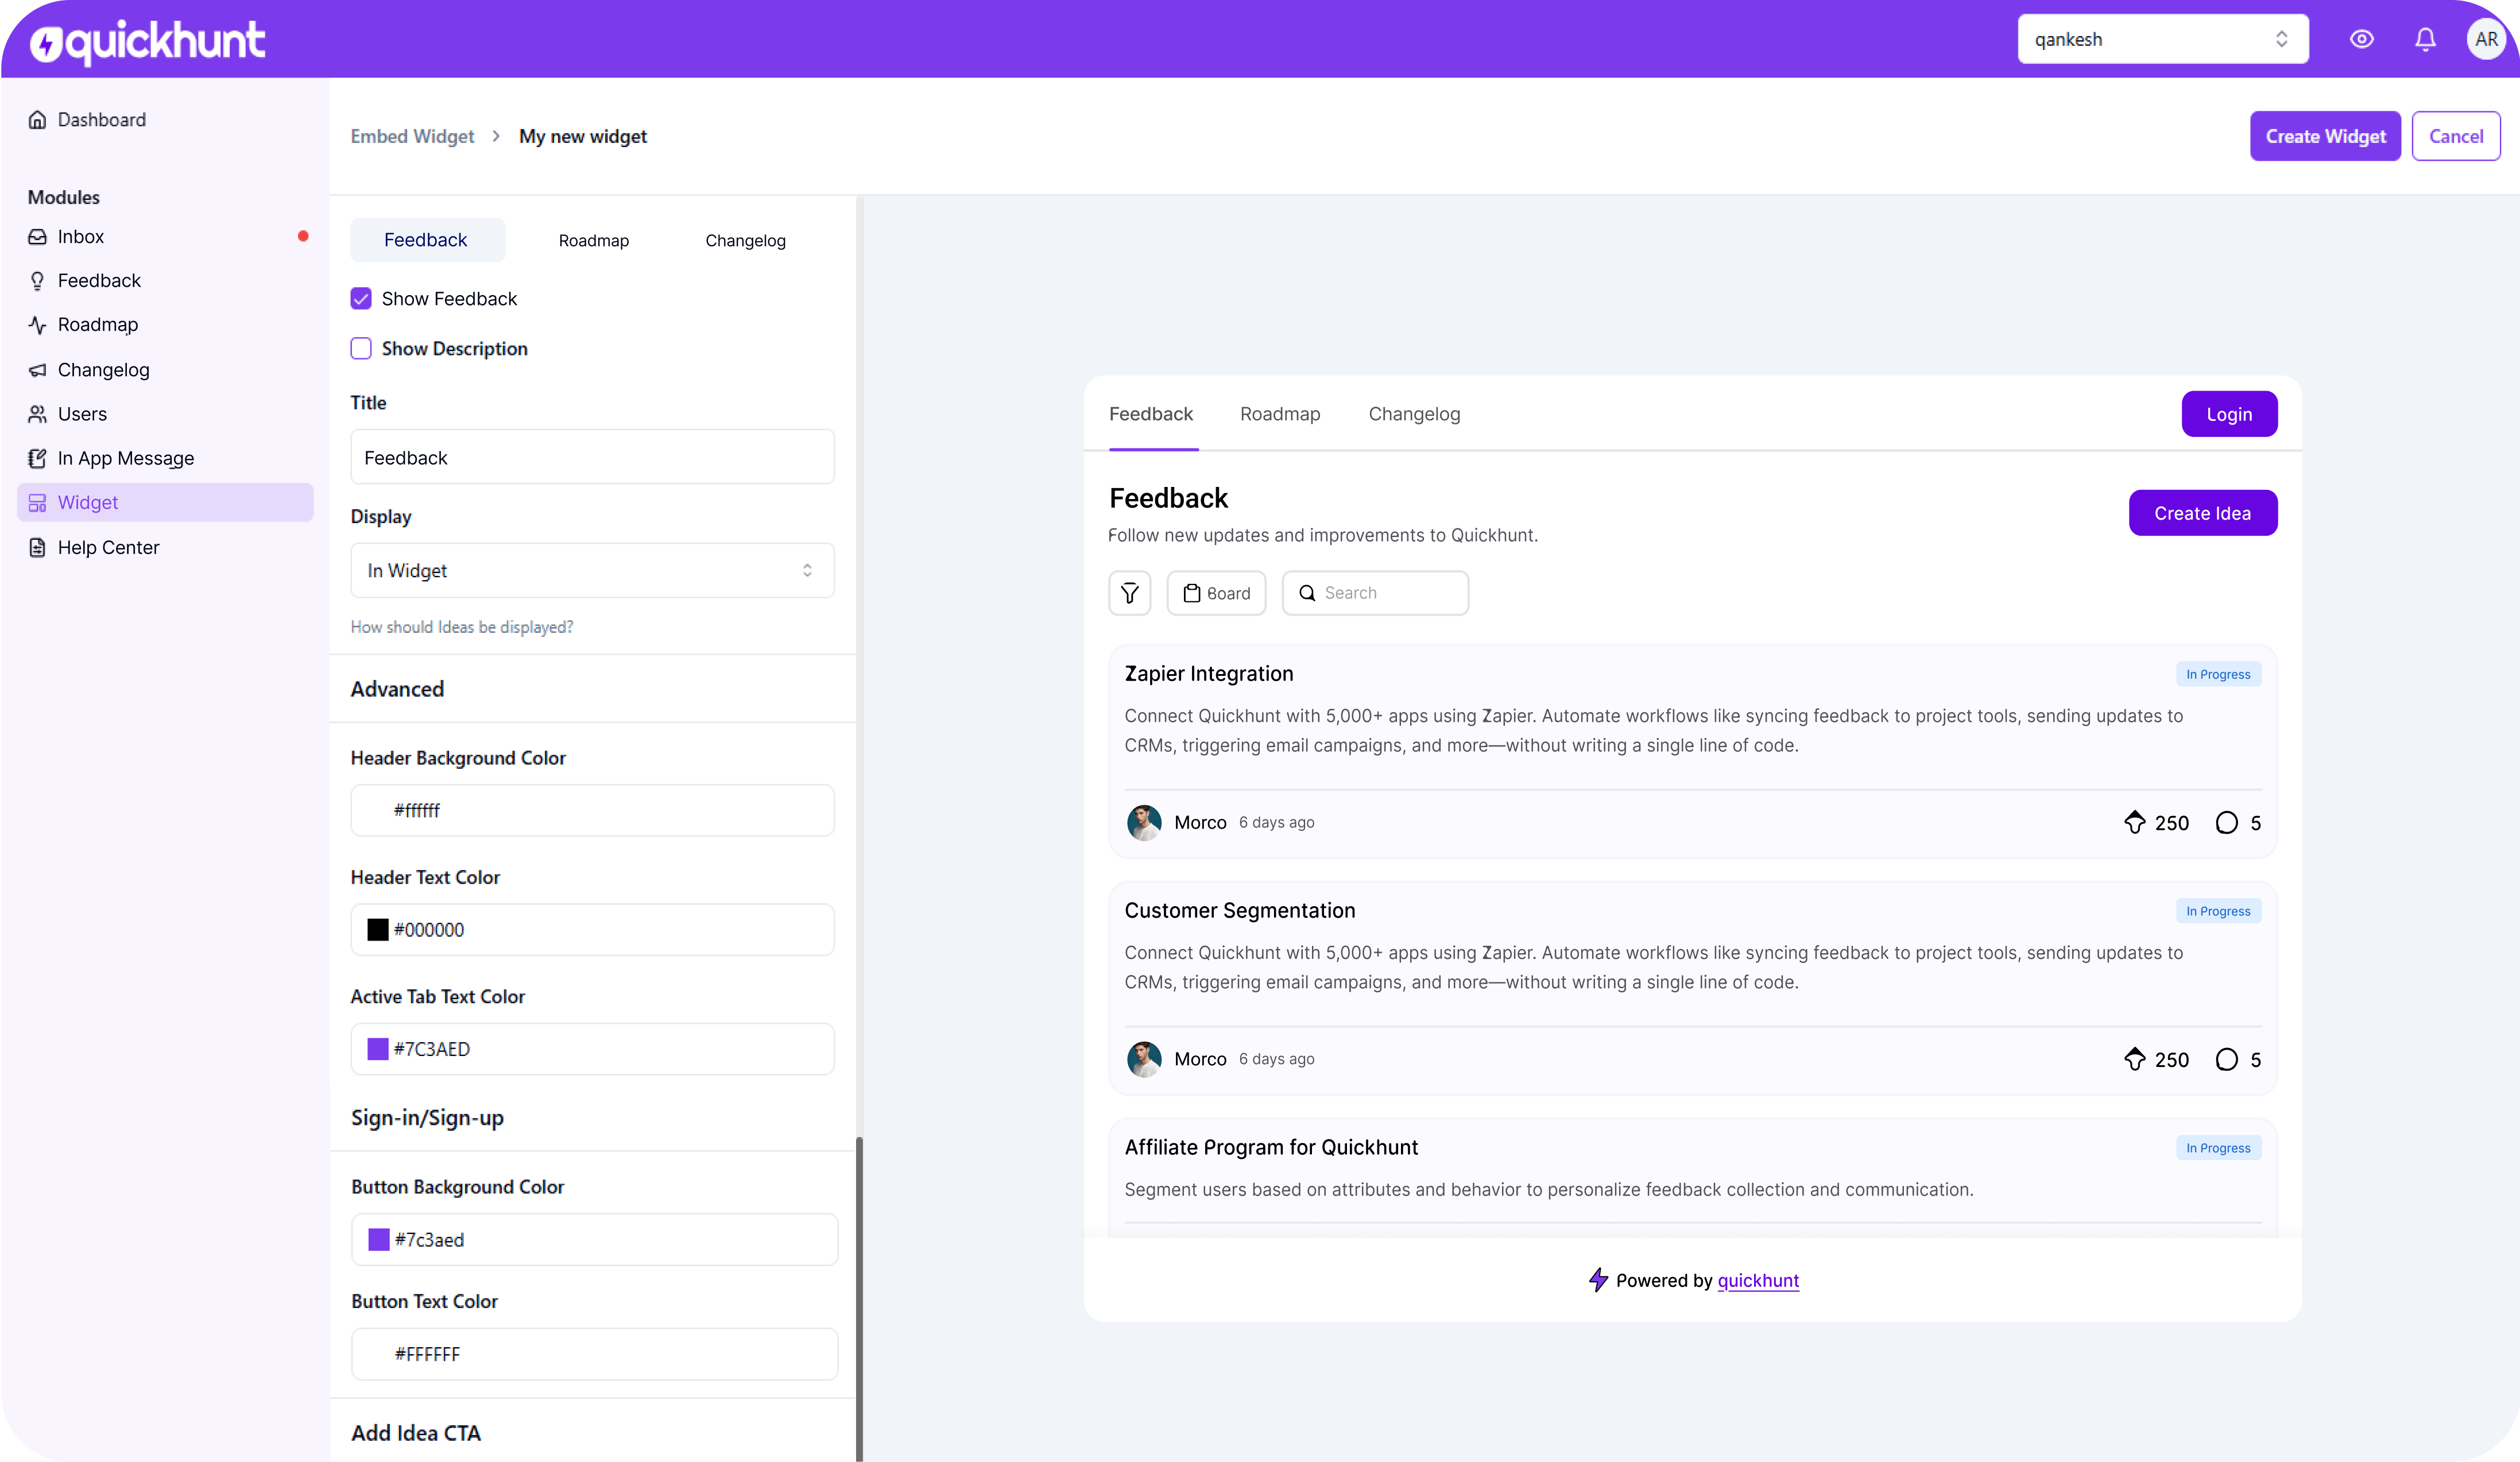Click the settings panel scrollbar

(x=859, y=1298)
